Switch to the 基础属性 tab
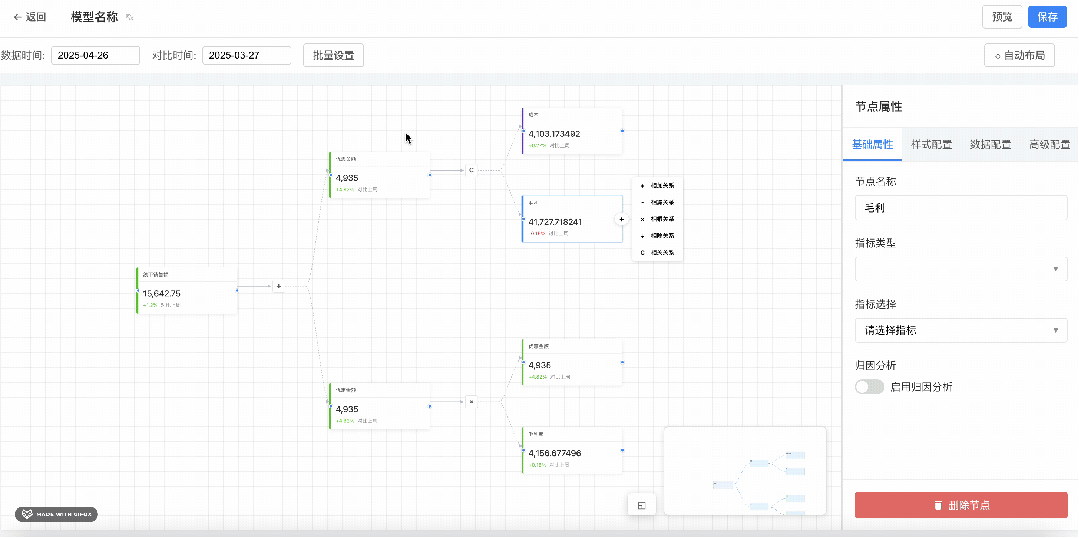The height and width of the screenshot is (538, 1079). coord(873,144)
